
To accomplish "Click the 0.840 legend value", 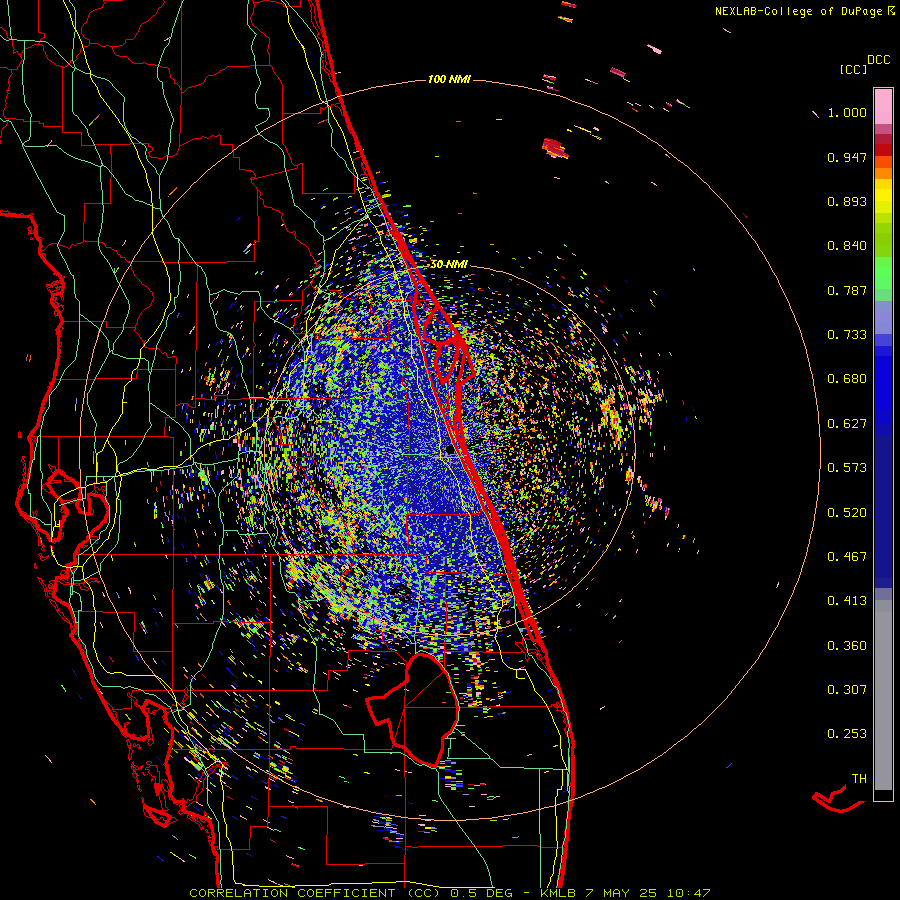I will pyautogui.click(x=847, y=246).
